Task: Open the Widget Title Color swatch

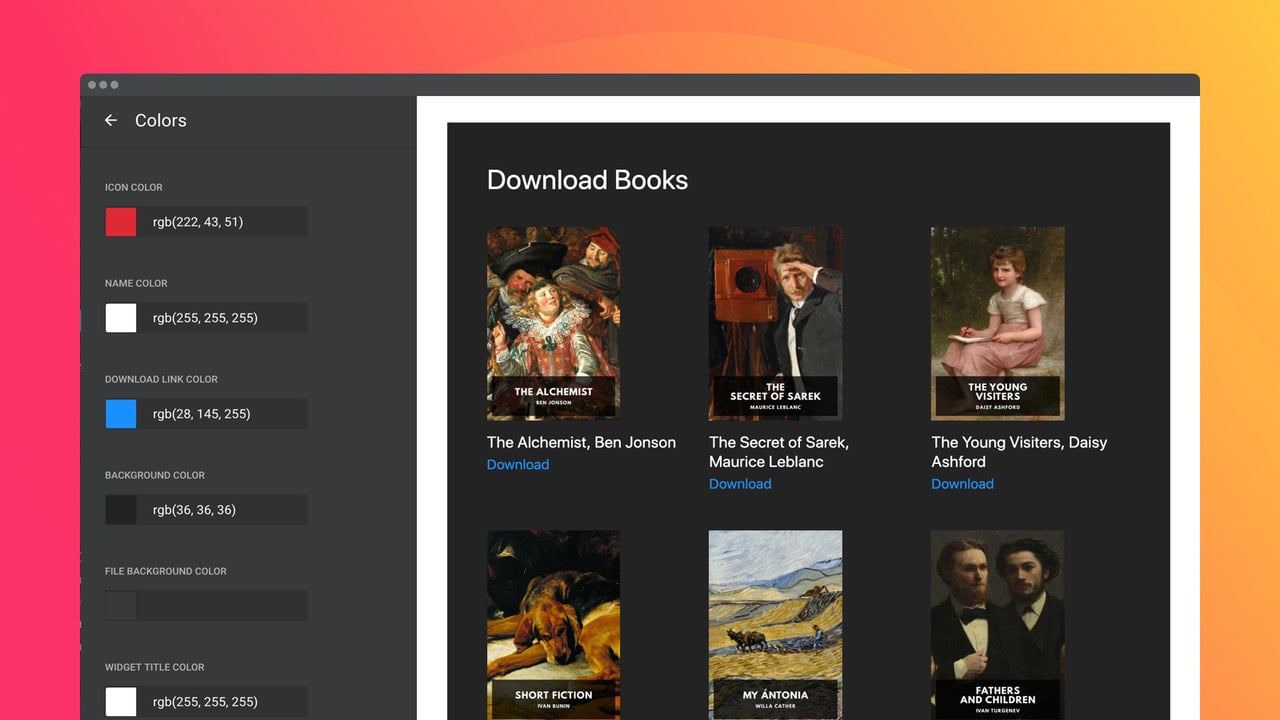Action: coord(121,702)
